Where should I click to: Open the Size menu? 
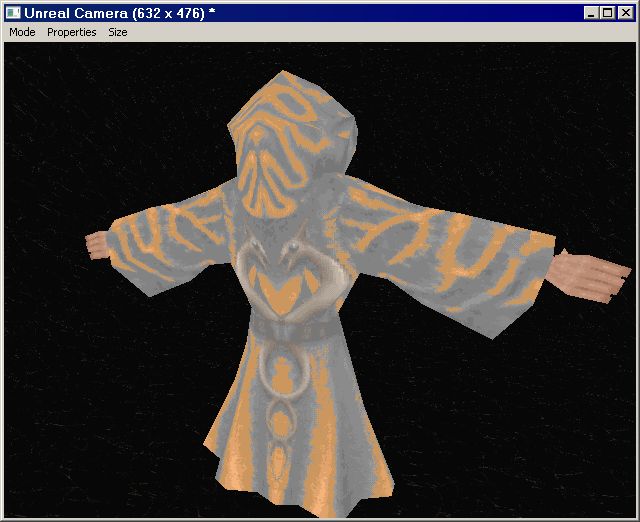tap(118, 32)
